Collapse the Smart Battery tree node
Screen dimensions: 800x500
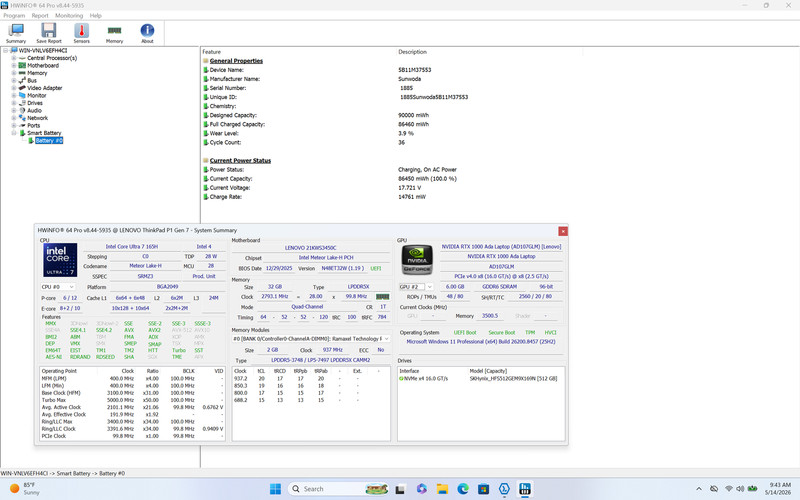[x=14, y=133]
